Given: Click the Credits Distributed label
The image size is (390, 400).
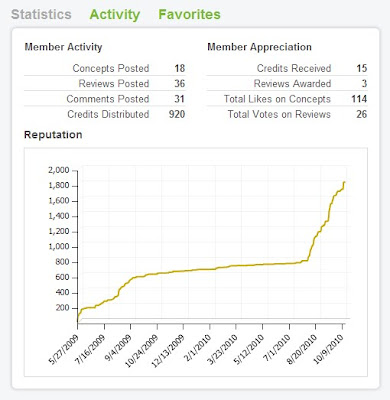Looking at the screenshot, I should click(108, 114).
